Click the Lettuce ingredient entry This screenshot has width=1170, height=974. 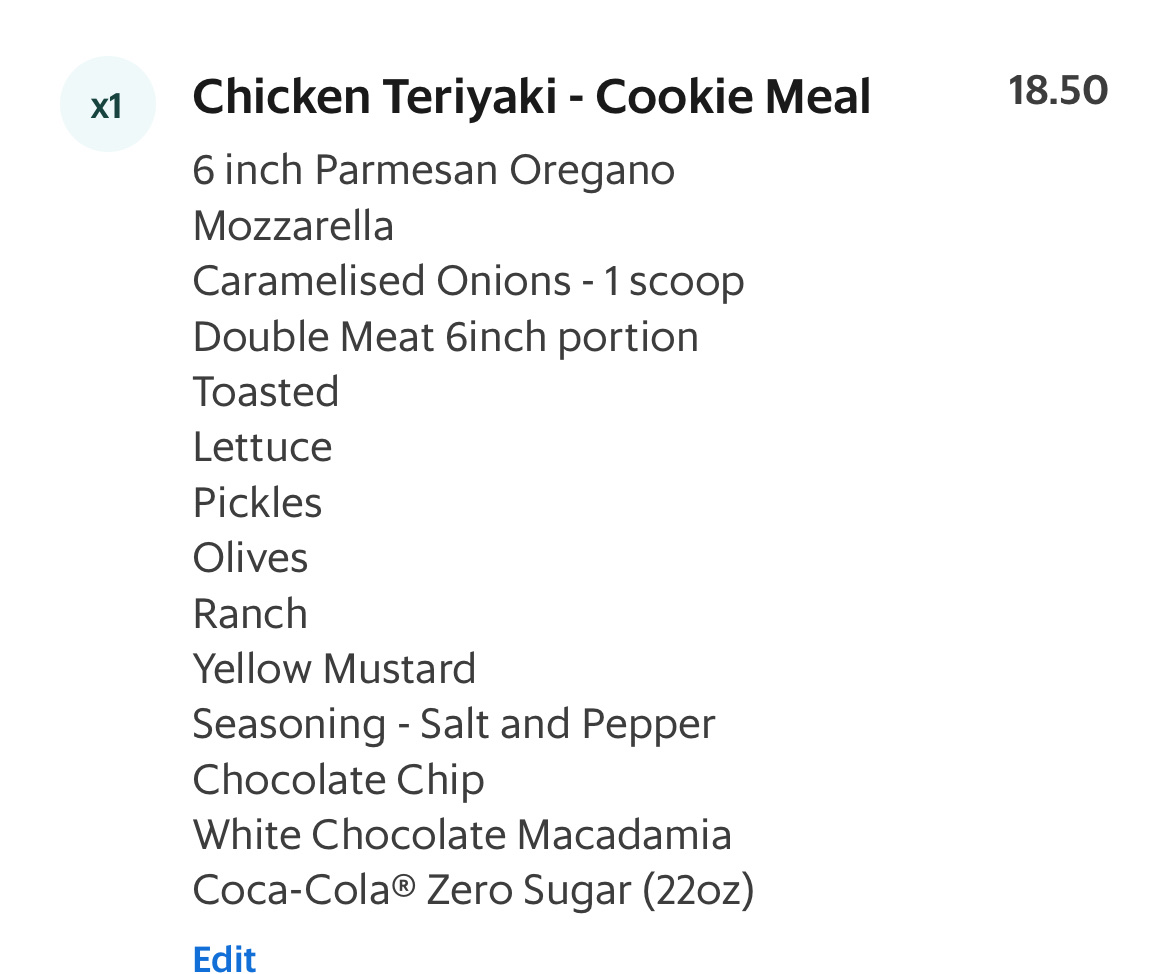point(262,447)
